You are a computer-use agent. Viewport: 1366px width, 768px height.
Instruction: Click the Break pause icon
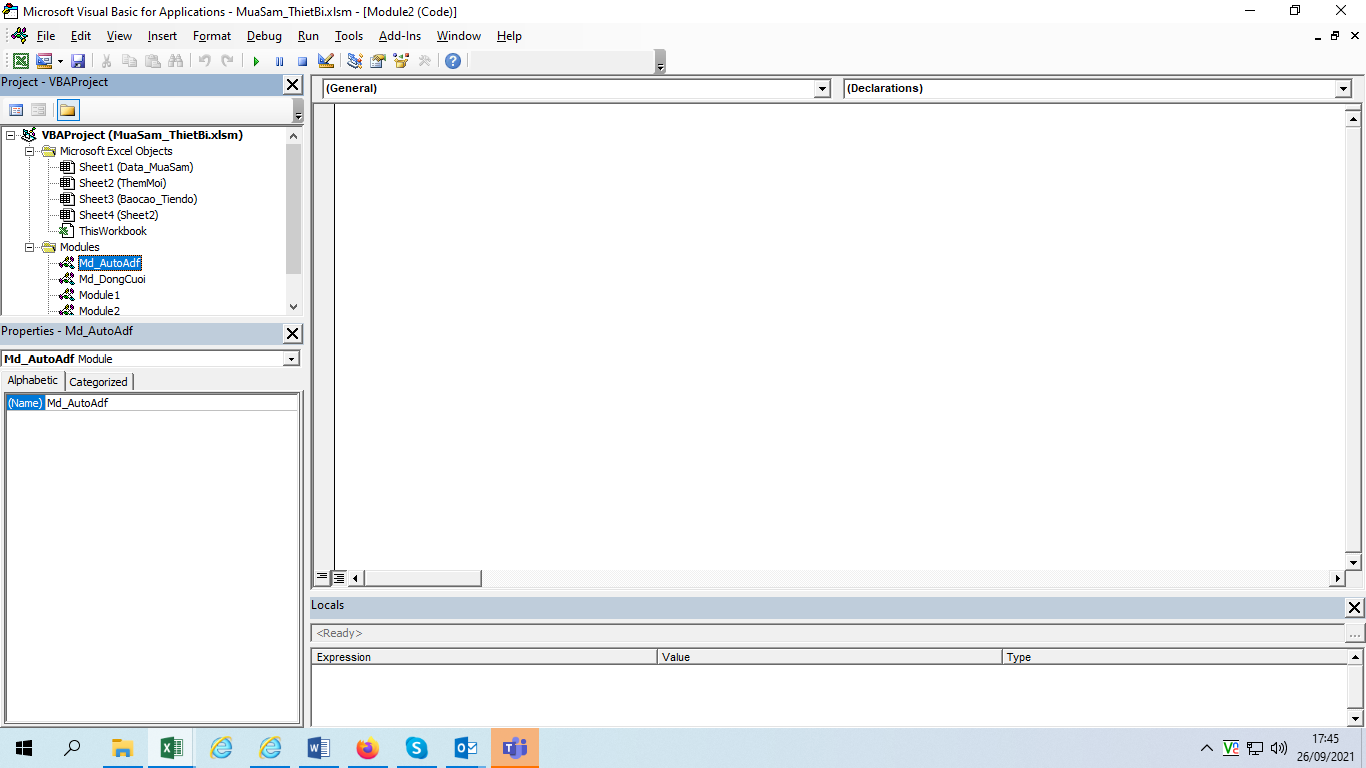pos(279,61)
